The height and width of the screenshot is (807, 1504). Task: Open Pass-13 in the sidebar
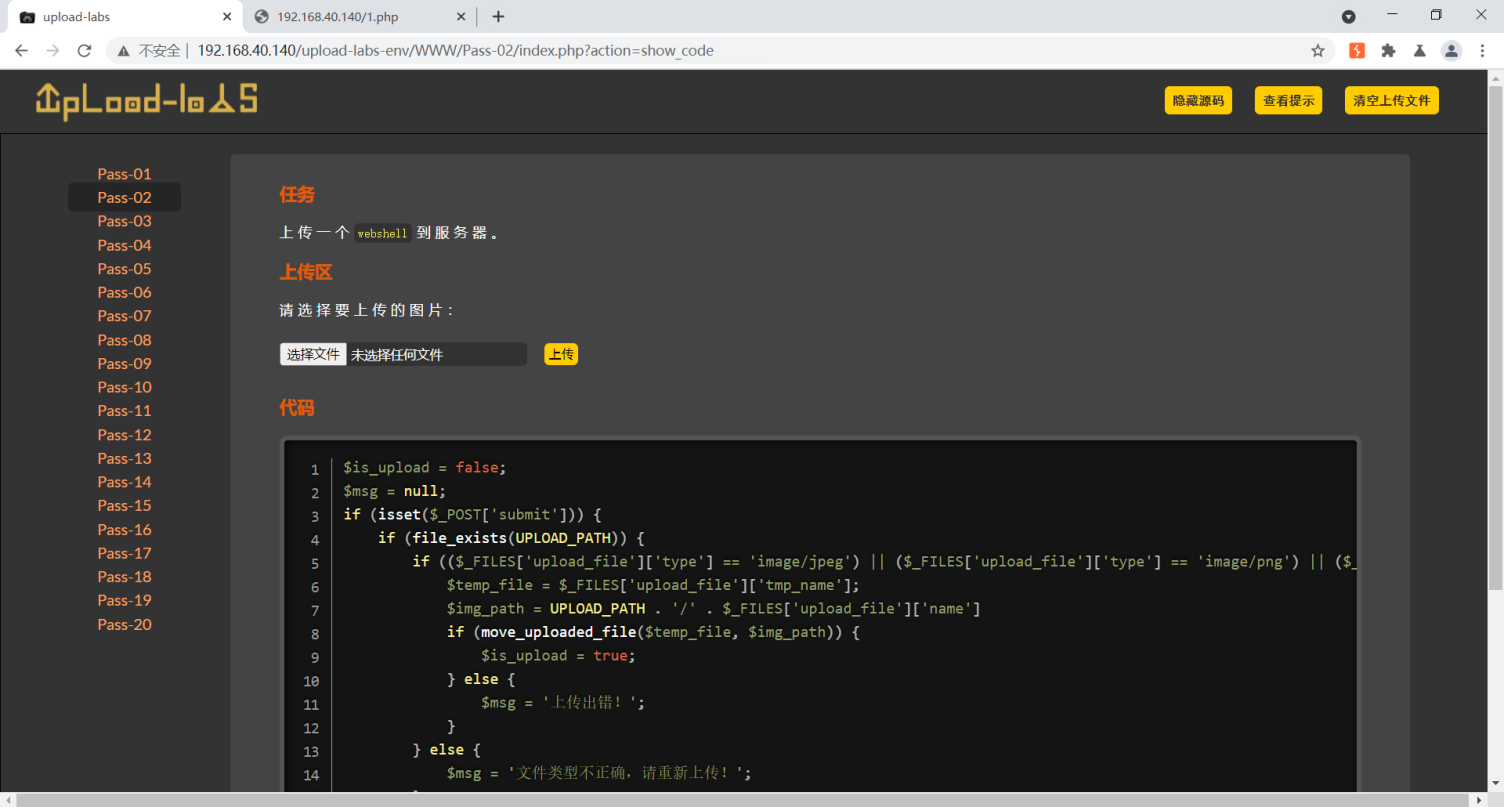pyautogui.click(x=124, y=458)
